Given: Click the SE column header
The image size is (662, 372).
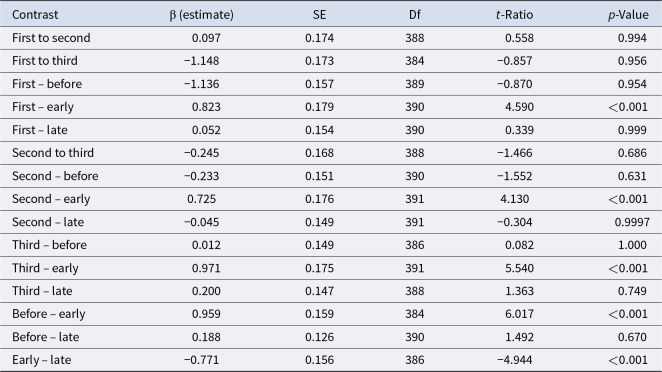Looking at the screenshot, I should [319, 15].
